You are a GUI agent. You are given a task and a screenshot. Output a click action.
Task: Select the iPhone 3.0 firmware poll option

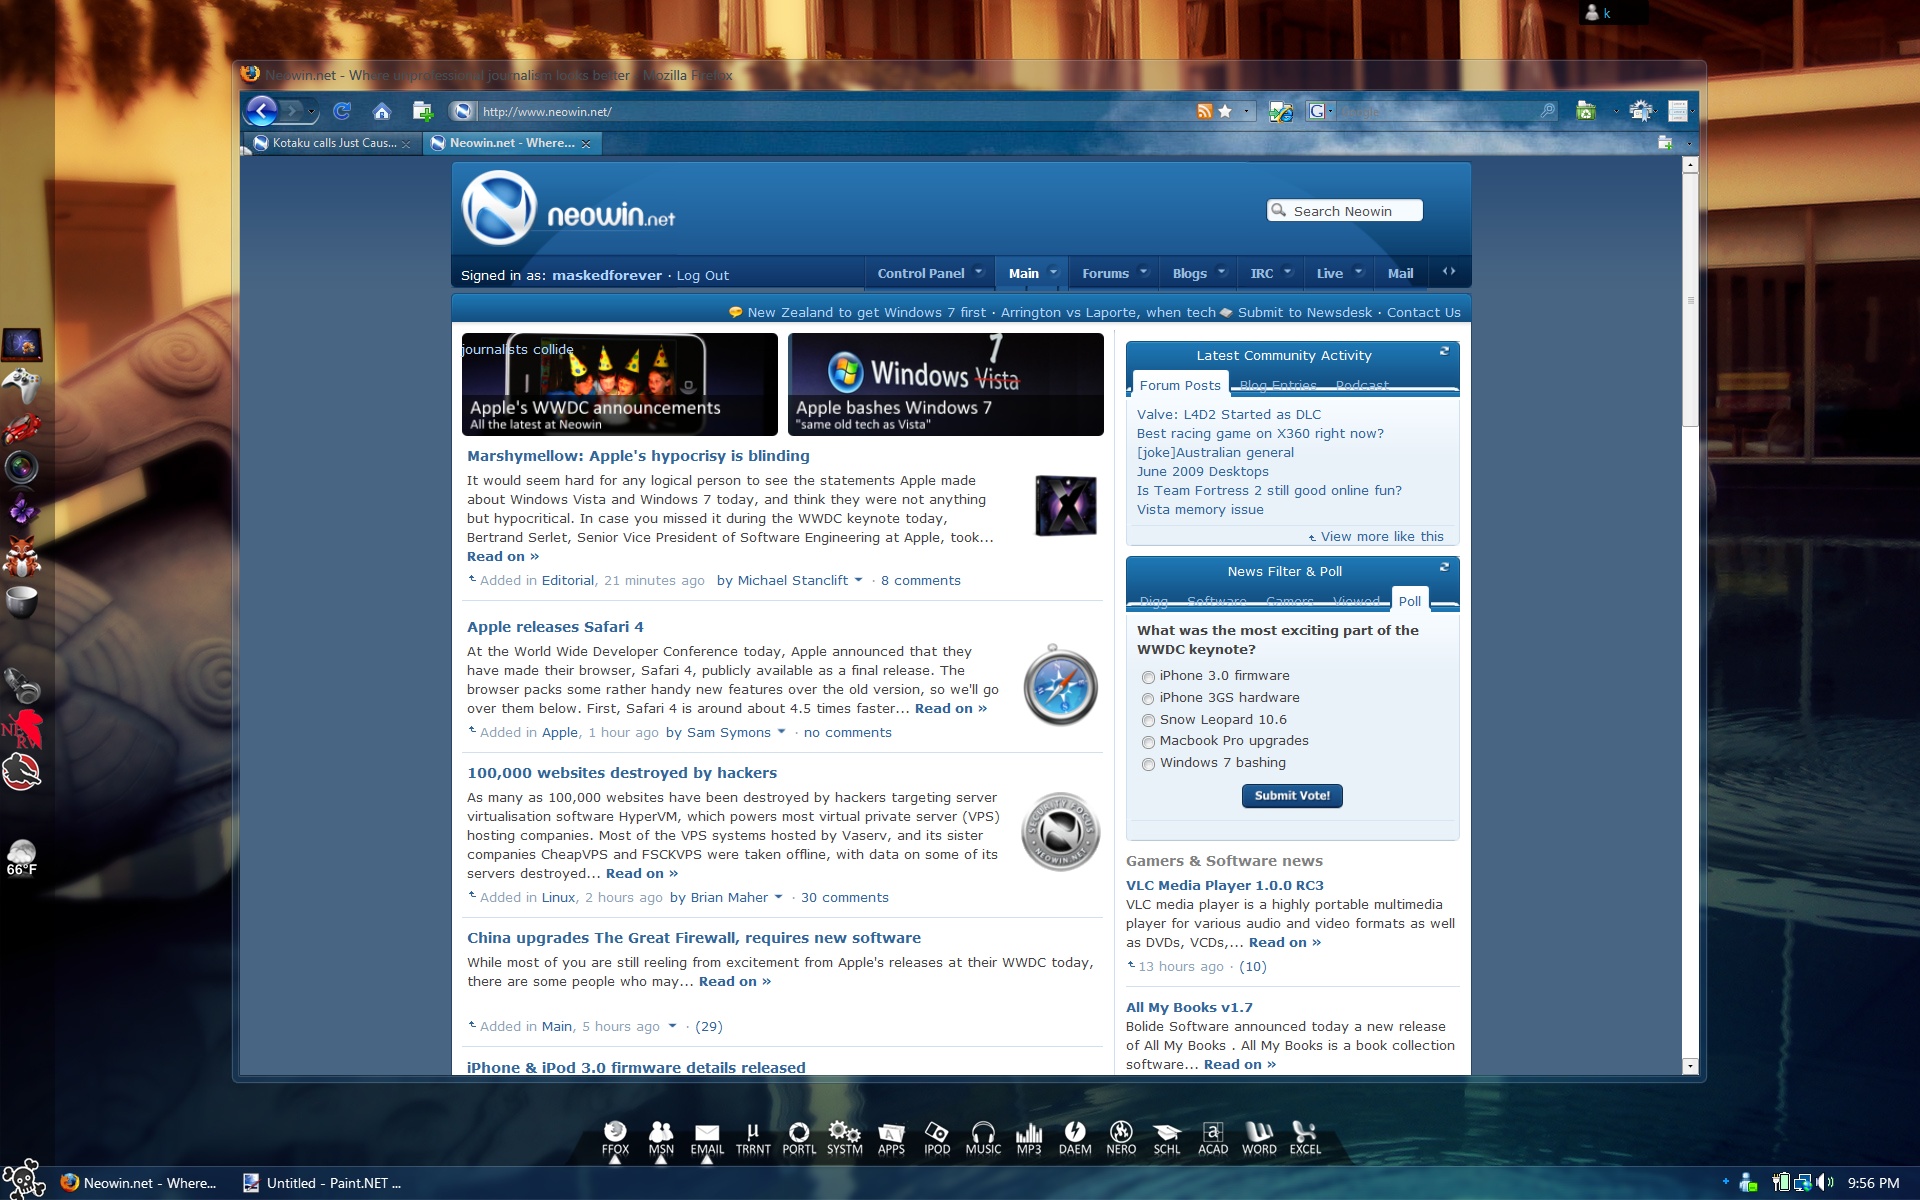click(x=1148, y=677)
